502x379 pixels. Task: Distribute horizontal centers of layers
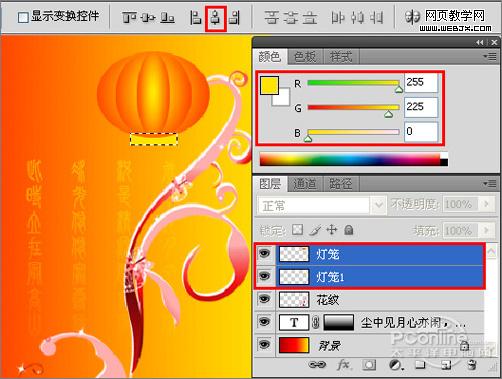[x=357, y=17]
